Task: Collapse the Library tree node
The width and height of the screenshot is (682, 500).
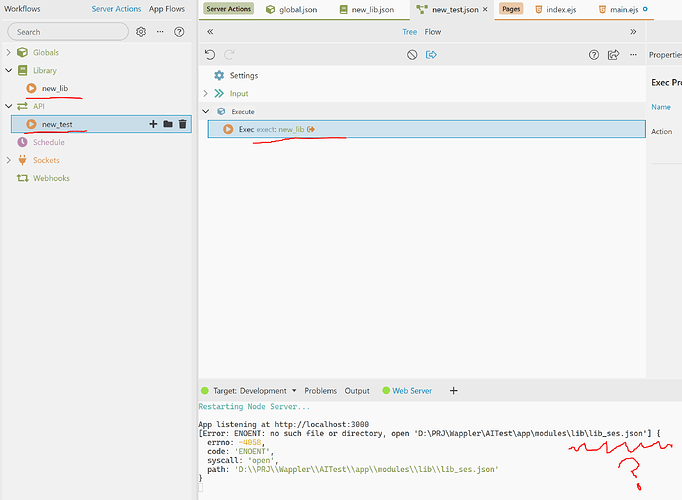Action: (8, 70)
